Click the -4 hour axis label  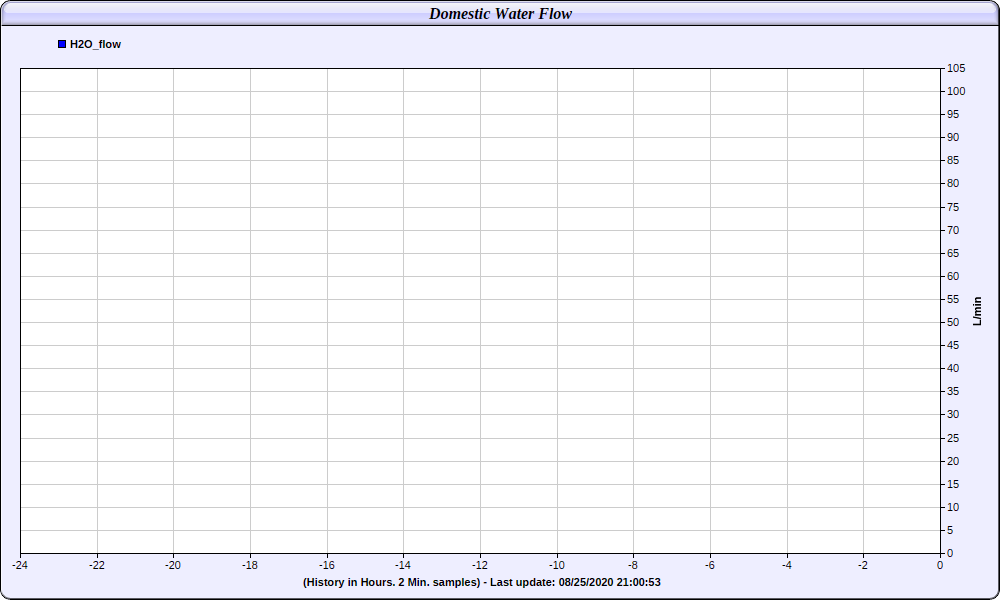[x=787, y=565]
